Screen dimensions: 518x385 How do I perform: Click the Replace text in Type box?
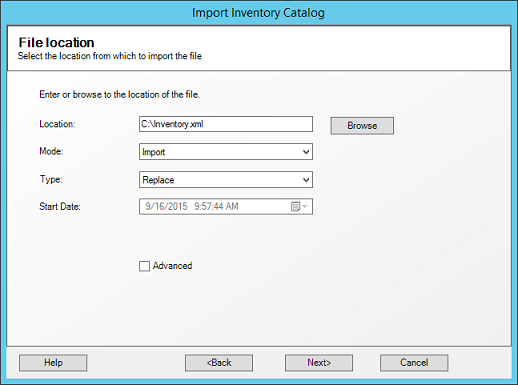point(158,180)
